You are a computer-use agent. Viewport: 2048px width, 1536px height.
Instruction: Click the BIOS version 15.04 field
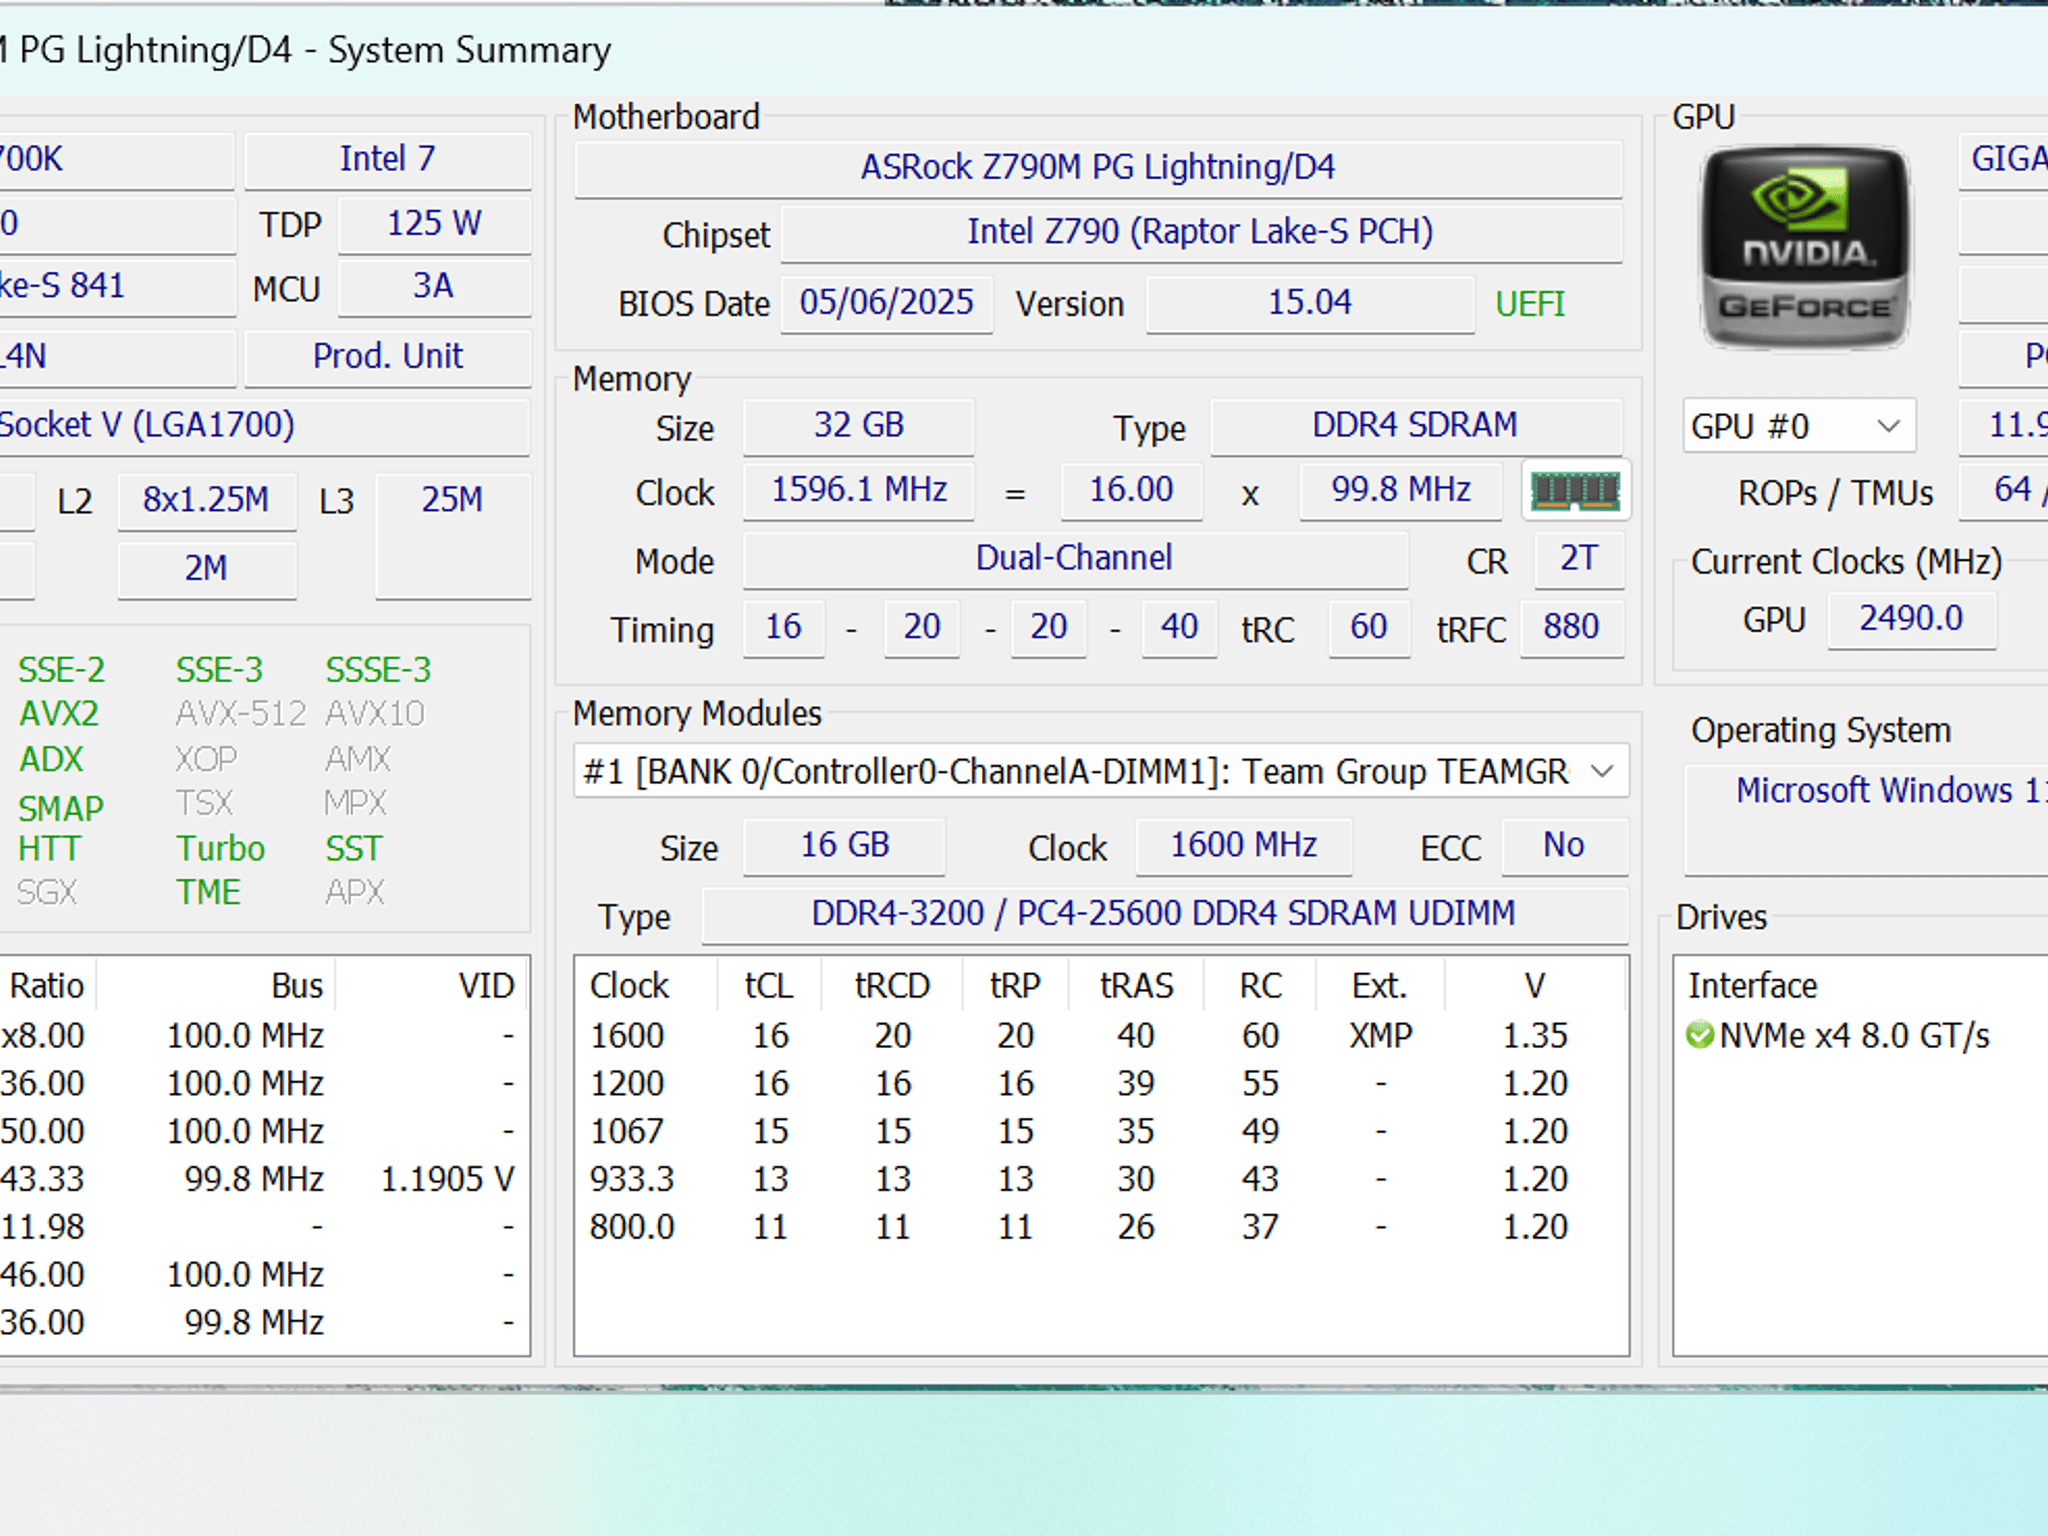point(1310,303)
